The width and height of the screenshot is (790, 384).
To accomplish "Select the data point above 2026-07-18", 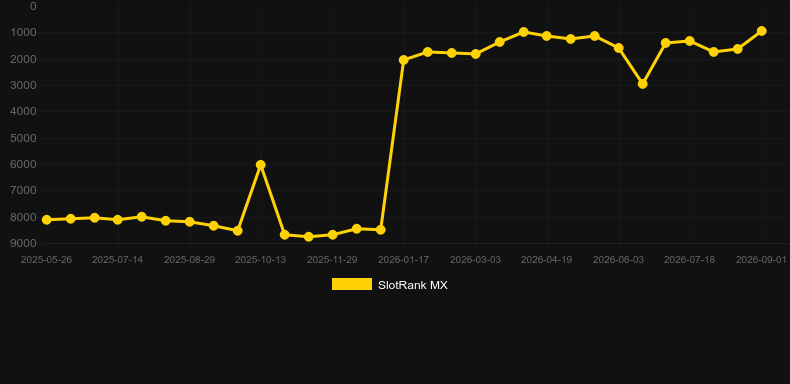I will (x=690, y=41).
